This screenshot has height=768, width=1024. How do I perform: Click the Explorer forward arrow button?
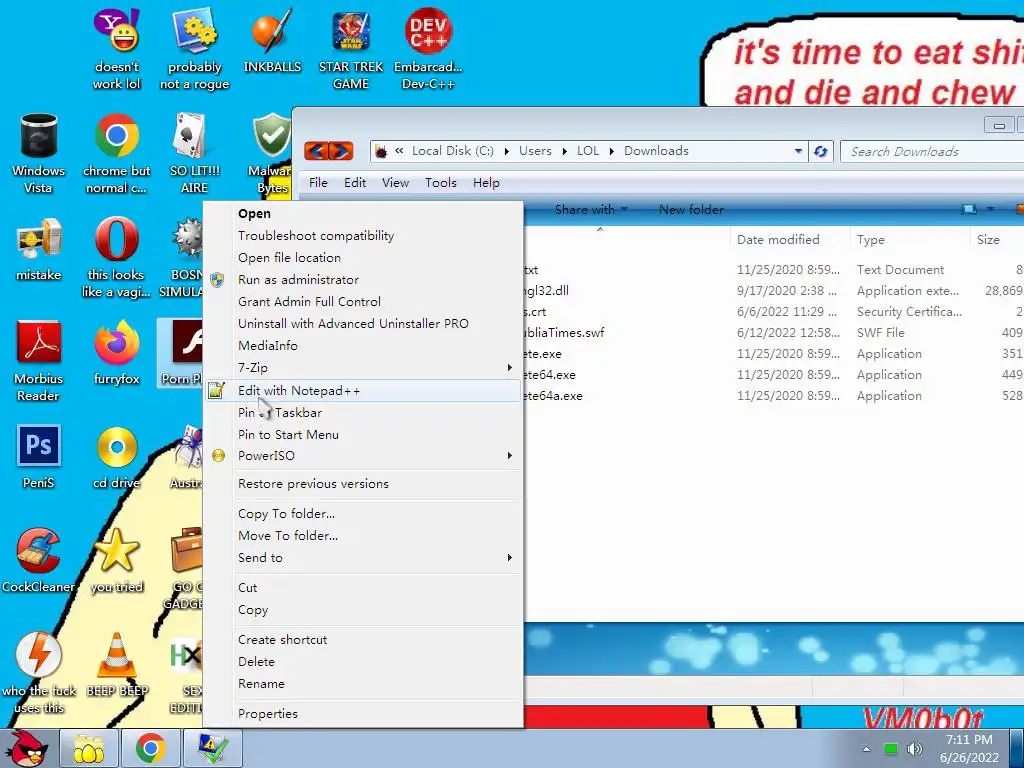341,152
